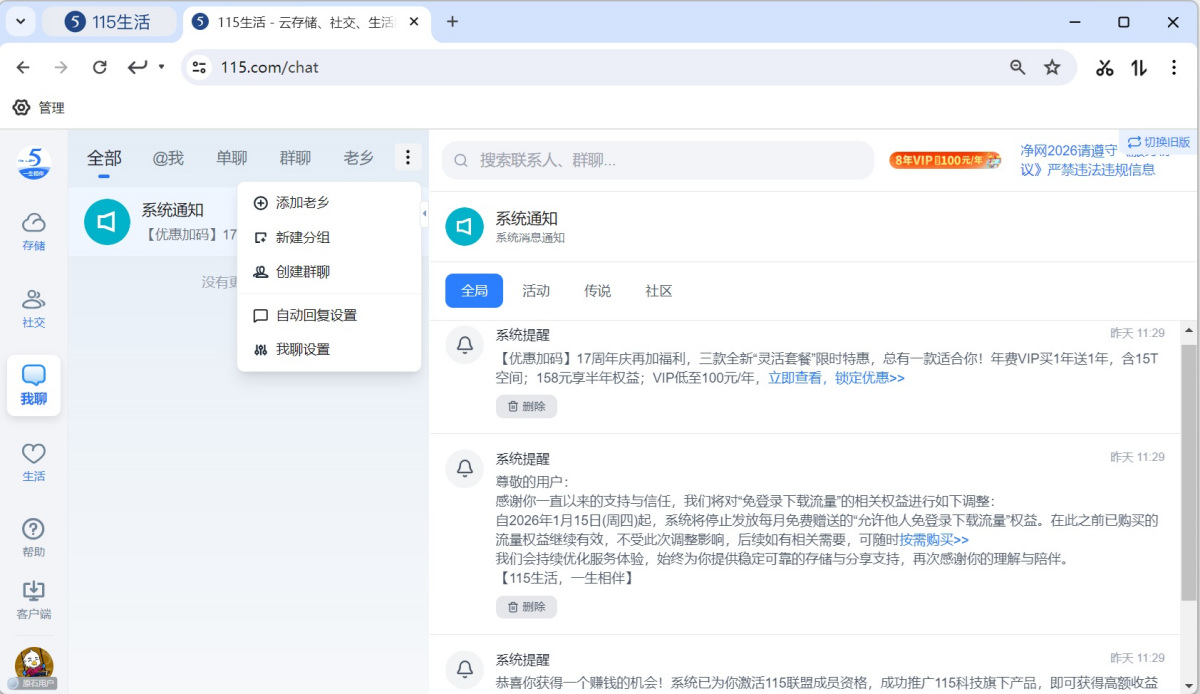Choose 添加老乡 from the menu
This screenshot has height=694, width=1200.
click(302, 203)
